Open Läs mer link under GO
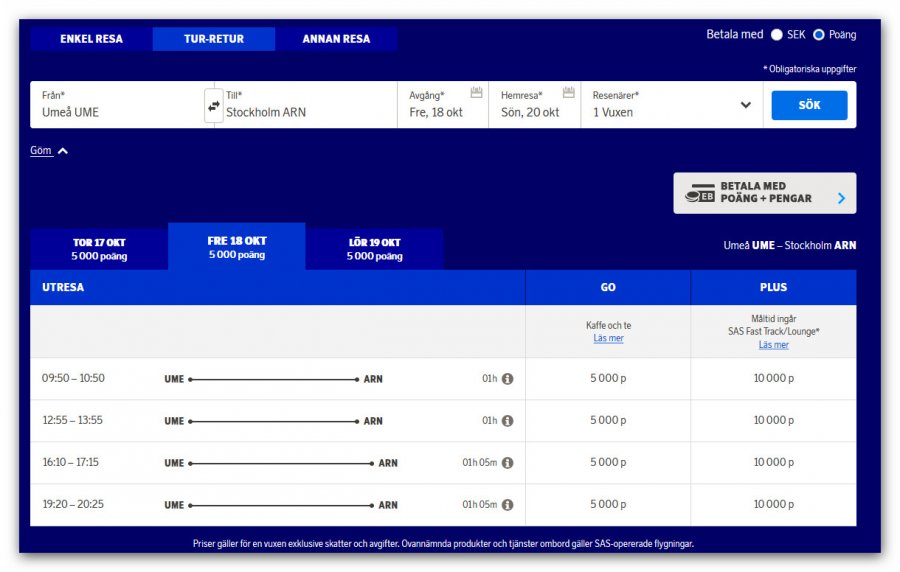The height and width of the screenshot is (572, 900). pos(608,339)
